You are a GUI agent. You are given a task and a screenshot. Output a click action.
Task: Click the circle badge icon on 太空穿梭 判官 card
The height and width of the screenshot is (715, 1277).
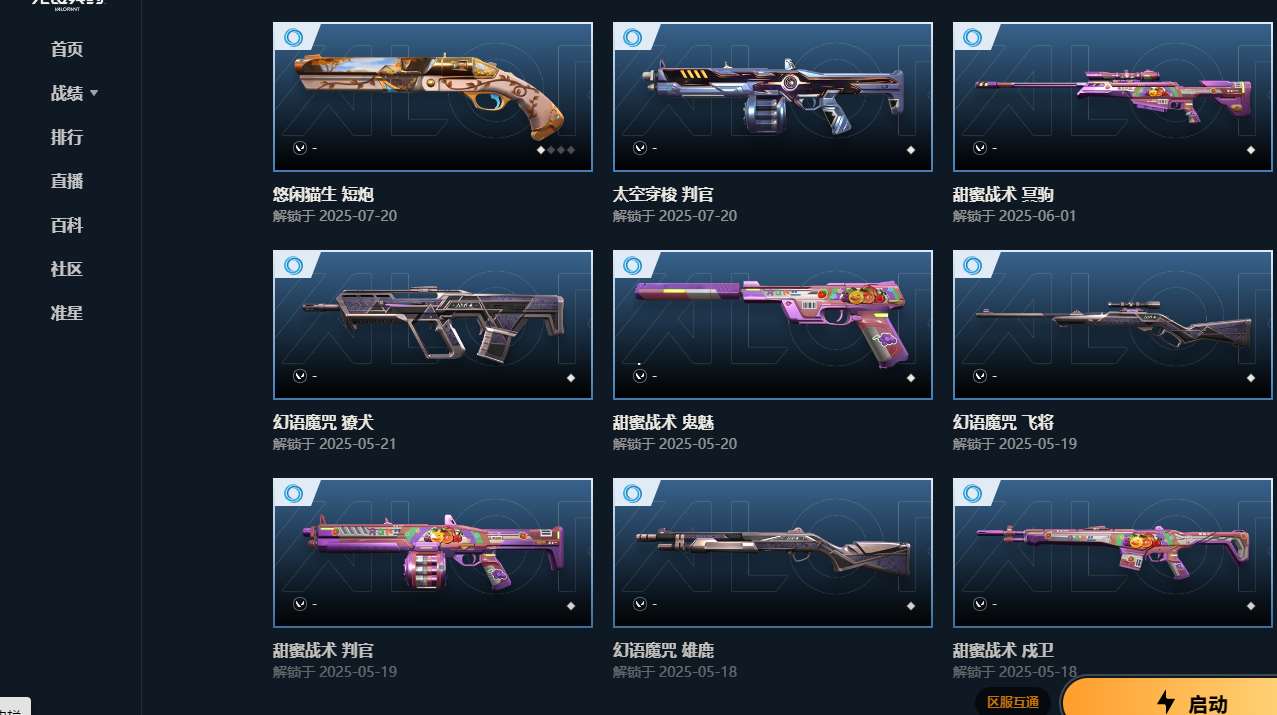633,37
